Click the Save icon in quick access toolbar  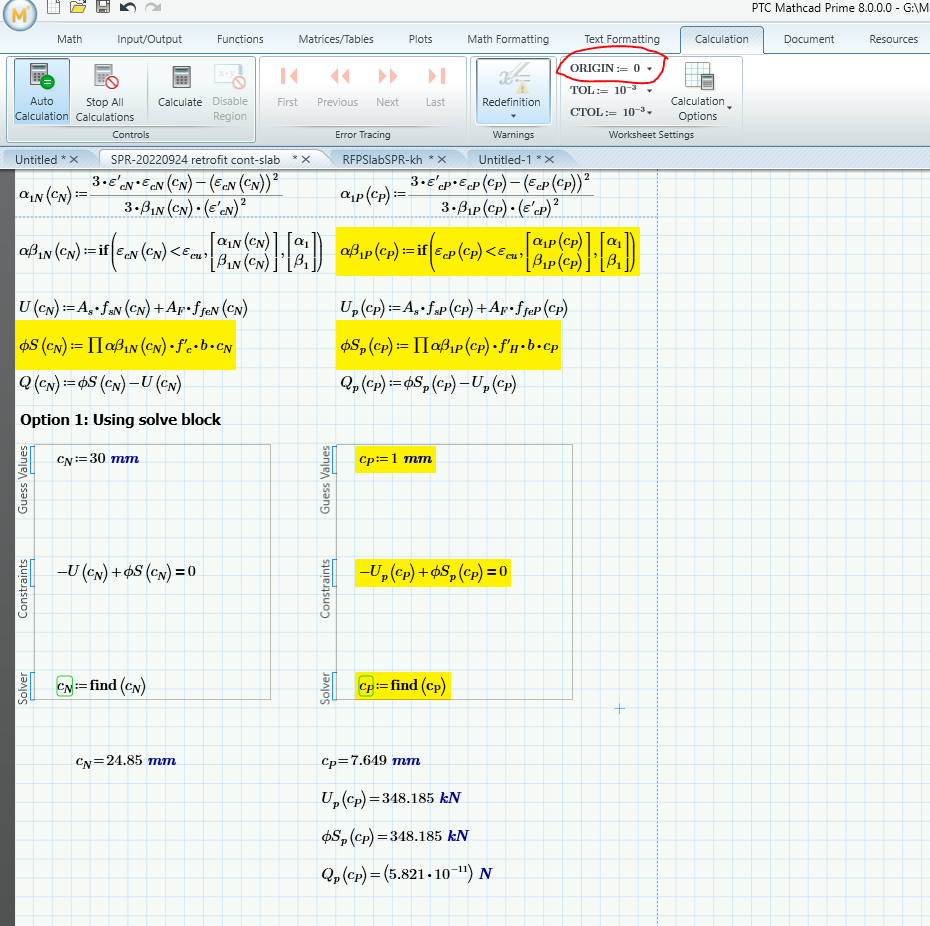click(x=103, y=7)
